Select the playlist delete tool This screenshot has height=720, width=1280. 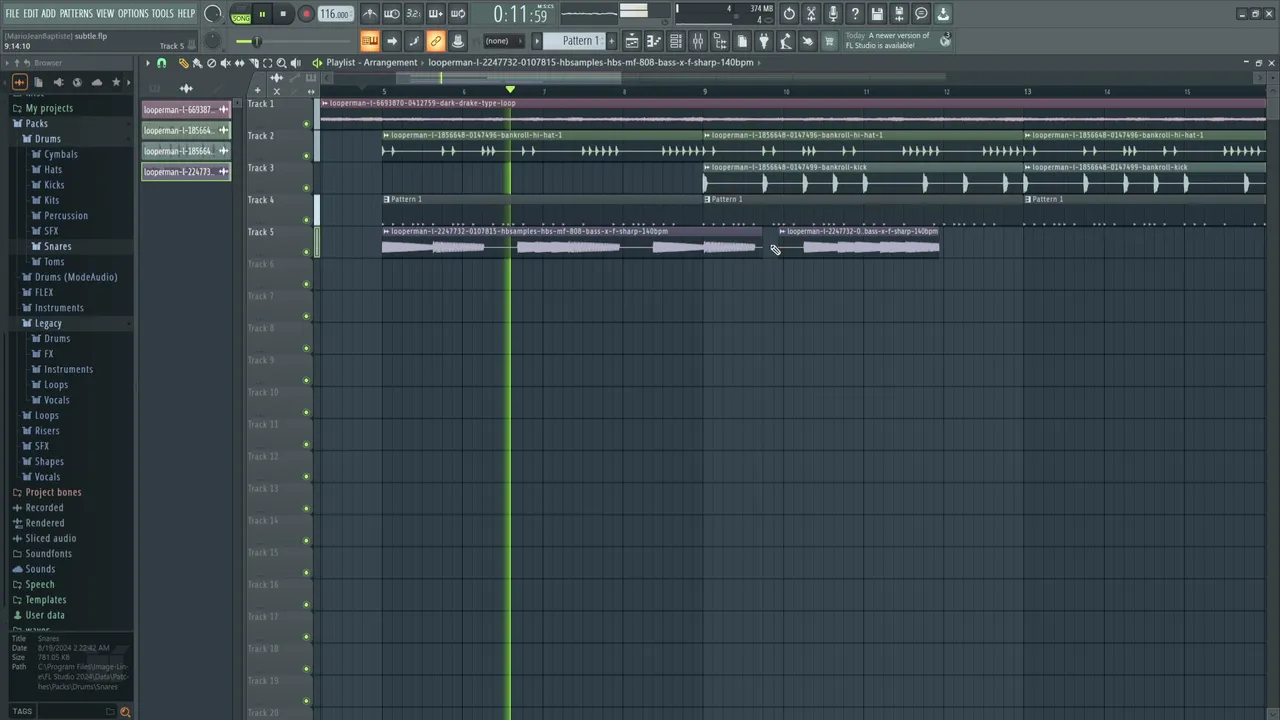[211, 63]
